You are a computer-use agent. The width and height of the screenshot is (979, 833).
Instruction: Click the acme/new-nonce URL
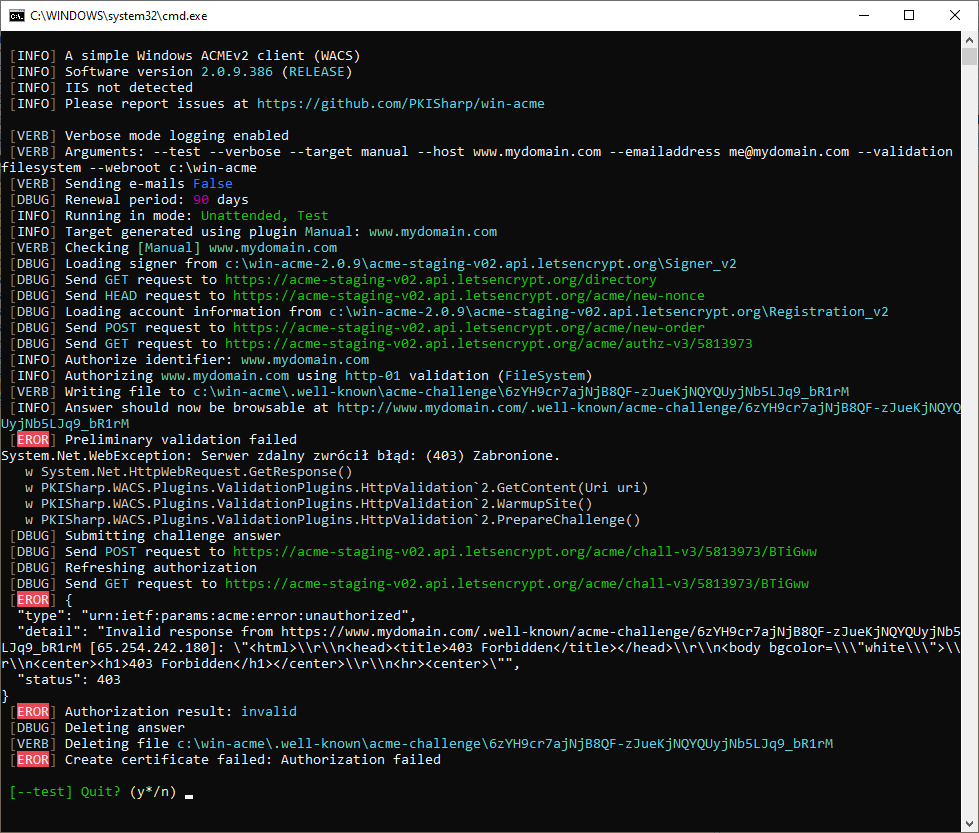[x=468, y=295]
